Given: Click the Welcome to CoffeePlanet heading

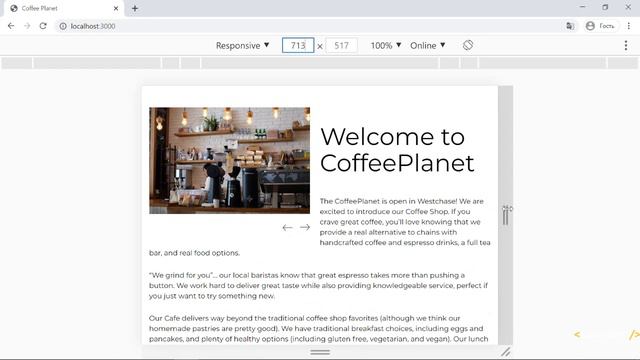Looking at the screenshot, I should (397, 150).
